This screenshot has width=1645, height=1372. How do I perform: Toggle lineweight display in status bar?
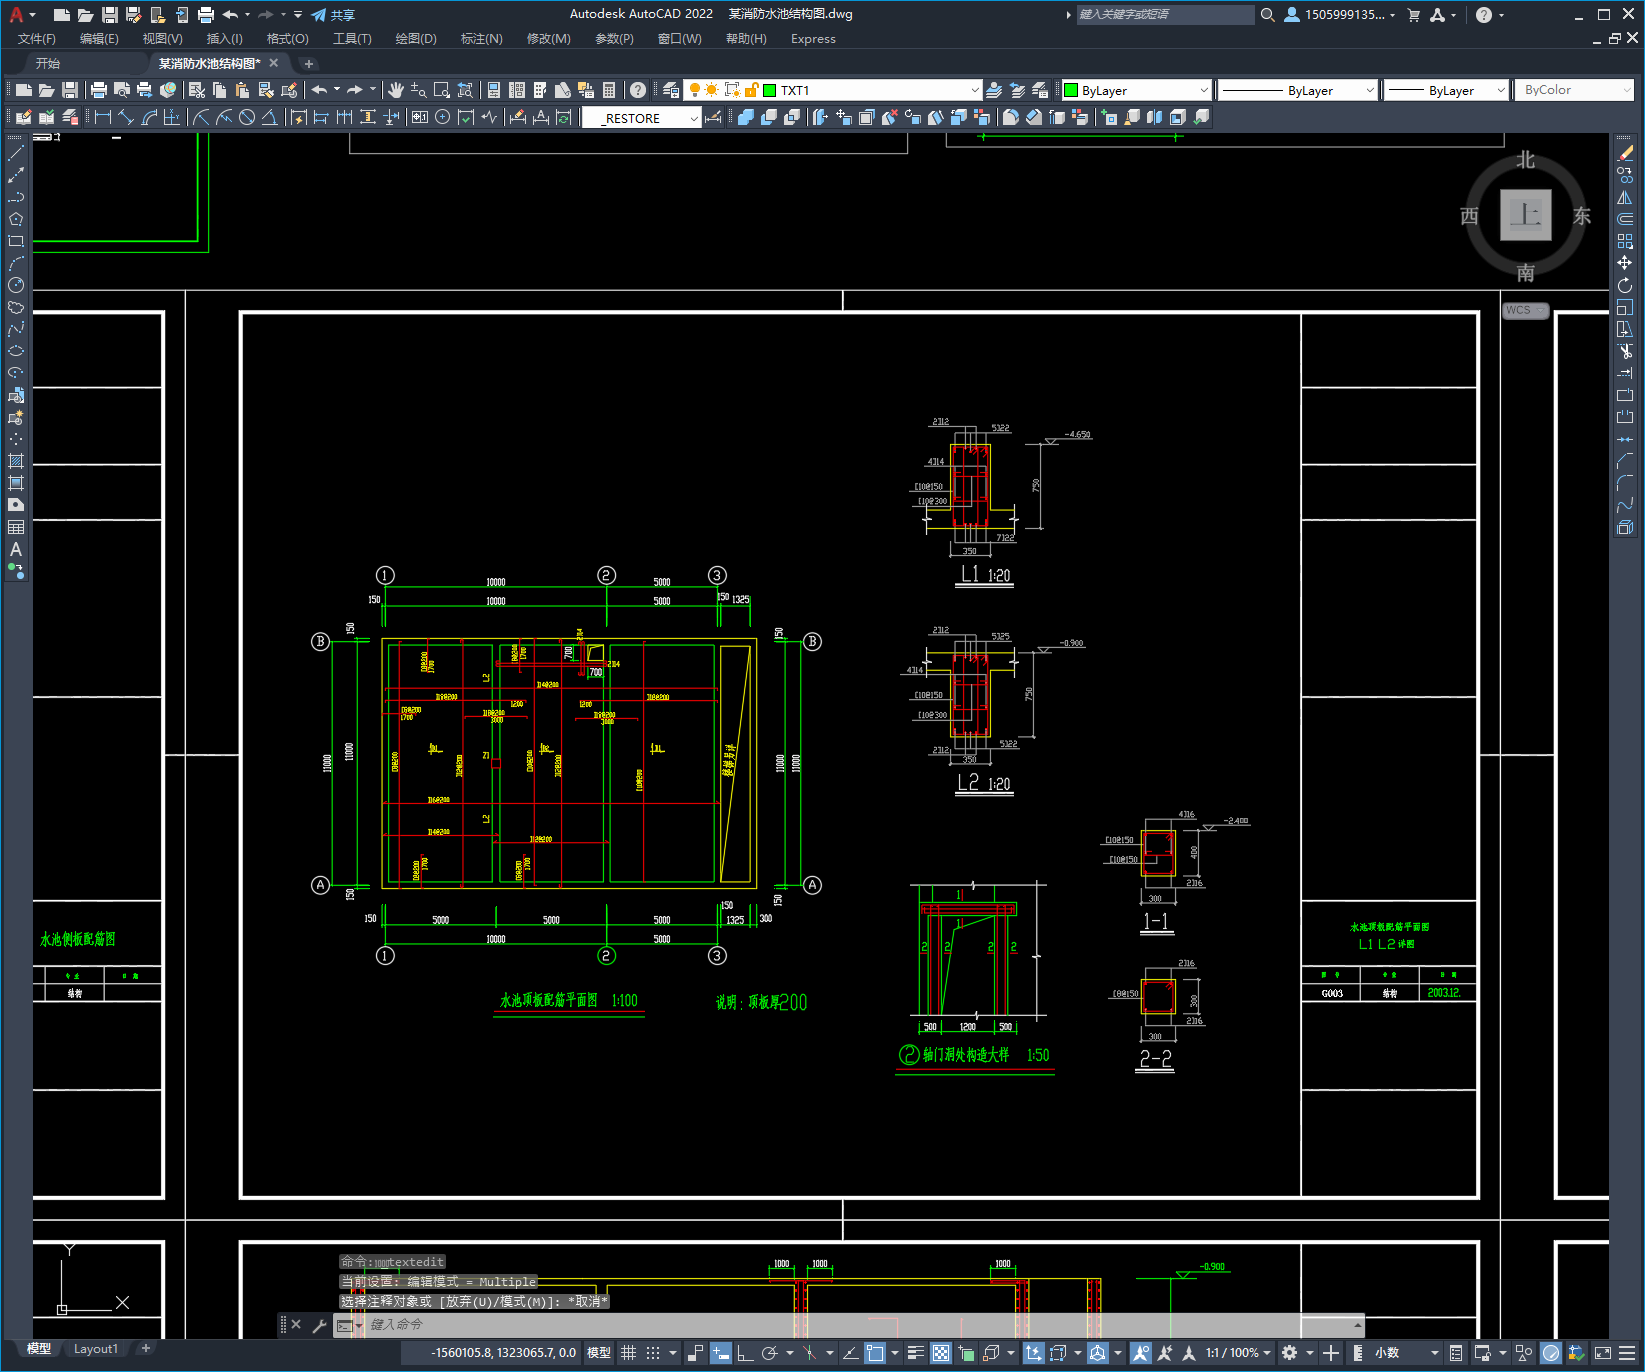(915, 1353)
